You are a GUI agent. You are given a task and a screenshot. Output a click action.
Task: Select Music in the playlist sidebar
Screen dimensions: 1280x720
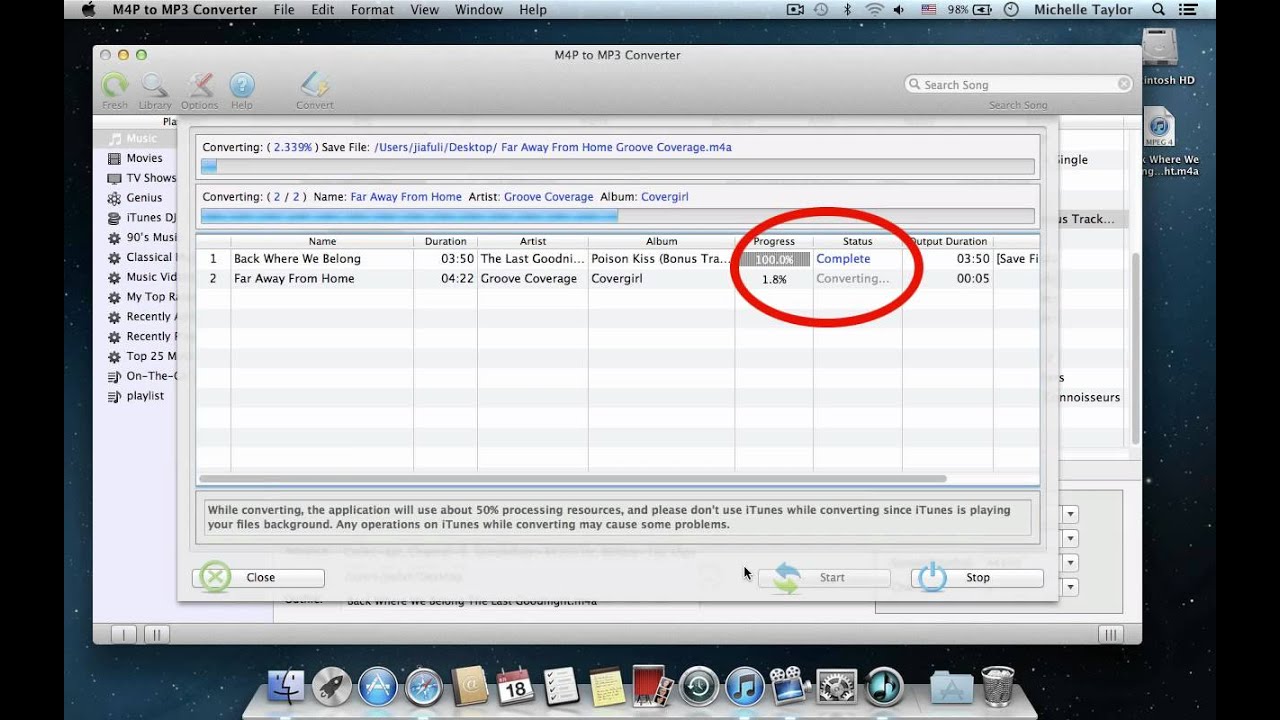[135, 138]
